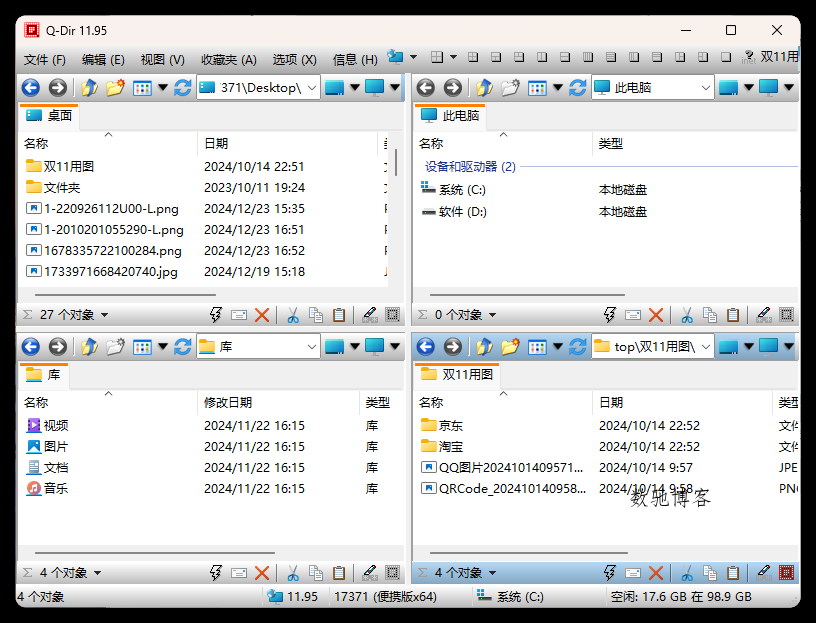Click cut scissors in 桌面 pane
816x623 pixels.
click(293, 315)
